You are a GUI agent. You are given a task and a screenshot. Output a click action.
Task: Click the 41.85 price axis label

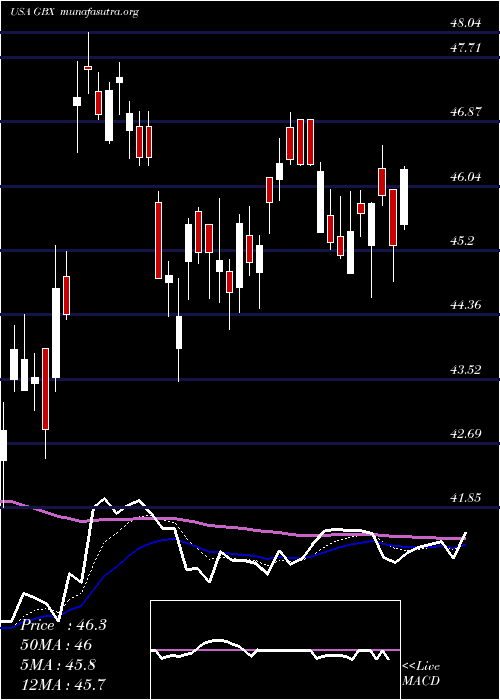tap(466, 498)
